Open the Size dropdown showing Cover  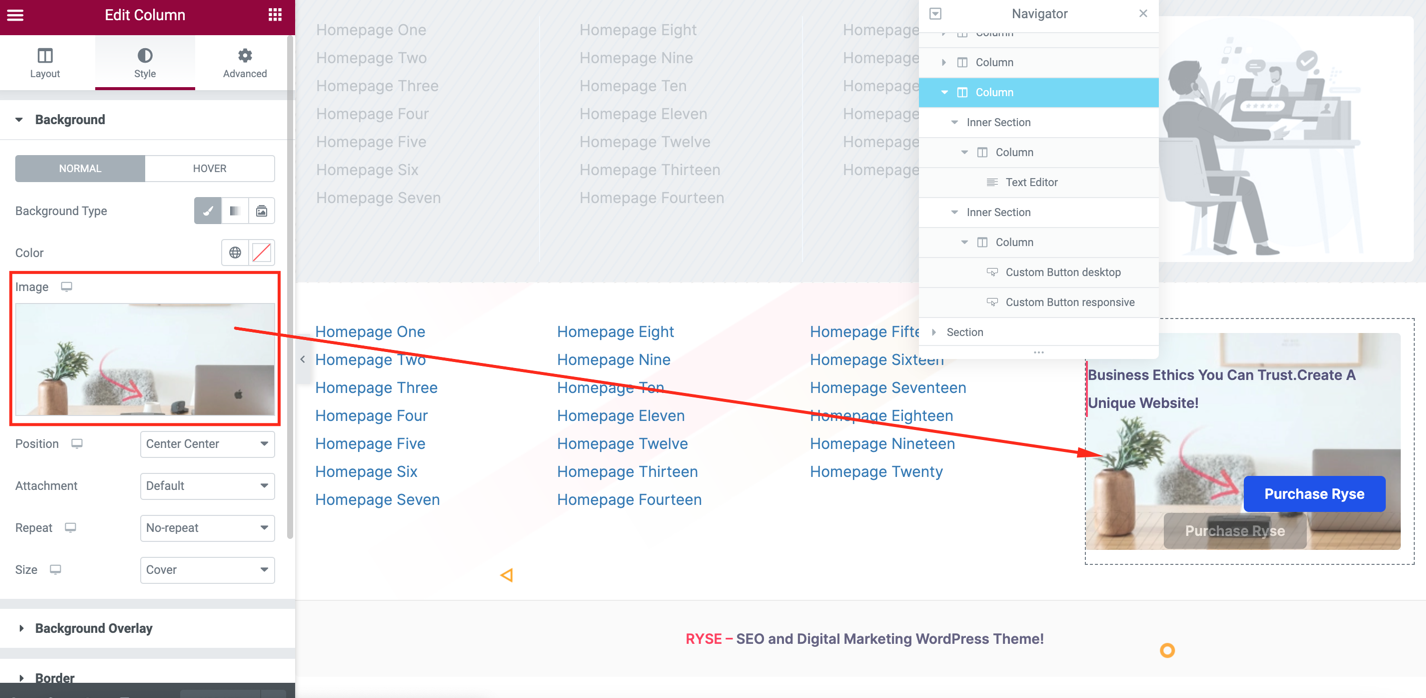207,570
